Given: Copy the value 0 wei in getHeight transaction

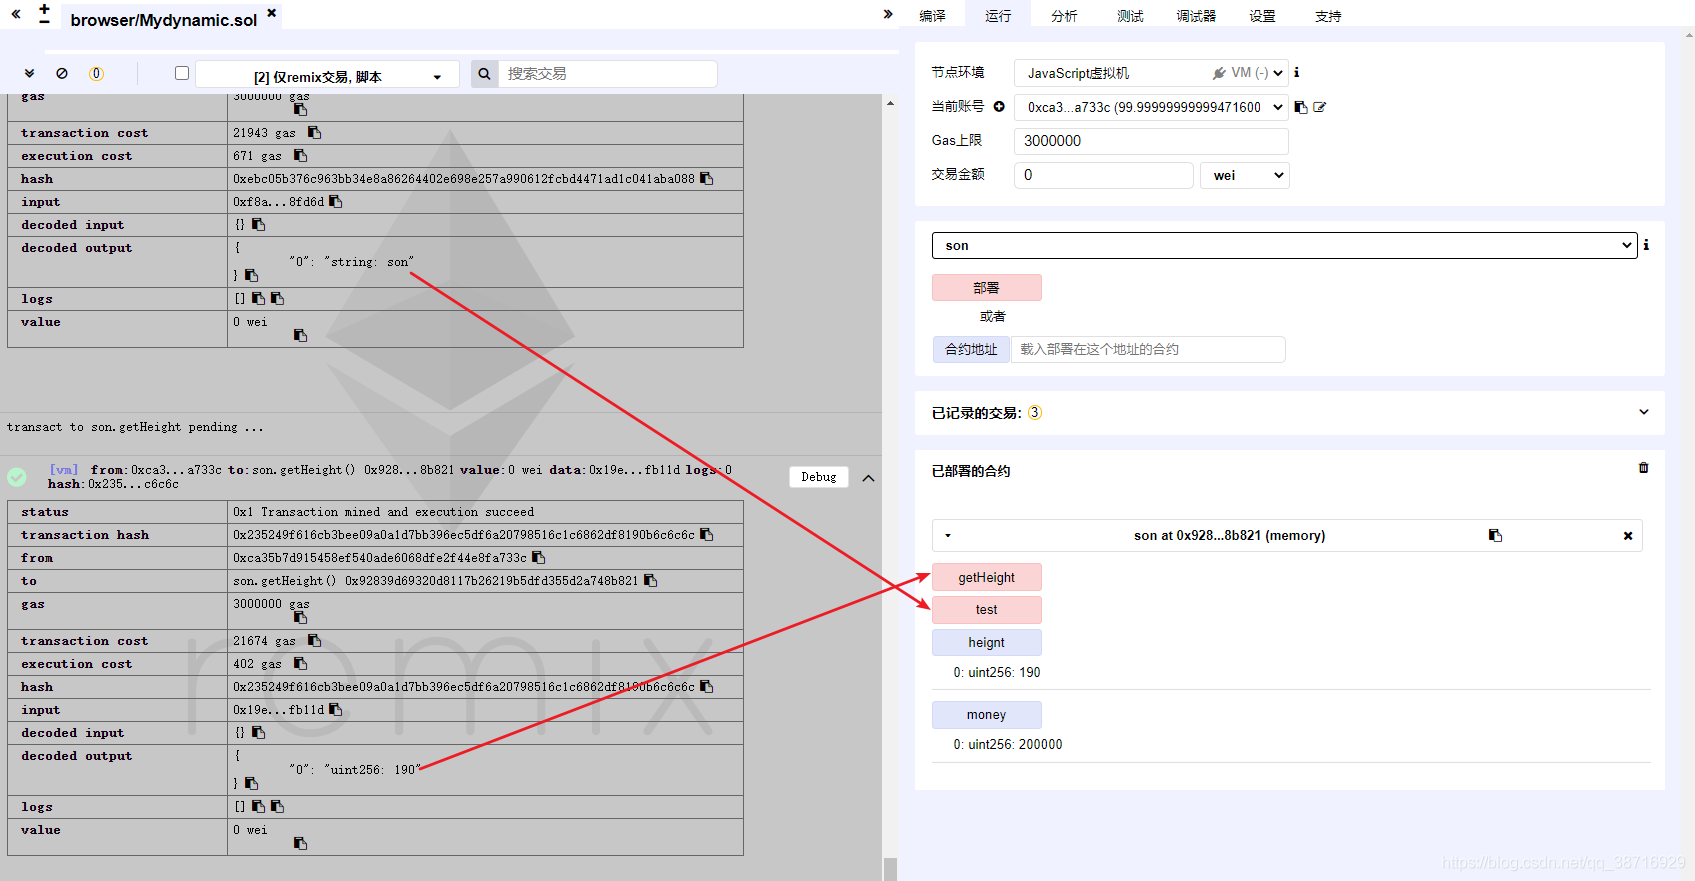Looking at the screenshot, I should click(300, 843).
